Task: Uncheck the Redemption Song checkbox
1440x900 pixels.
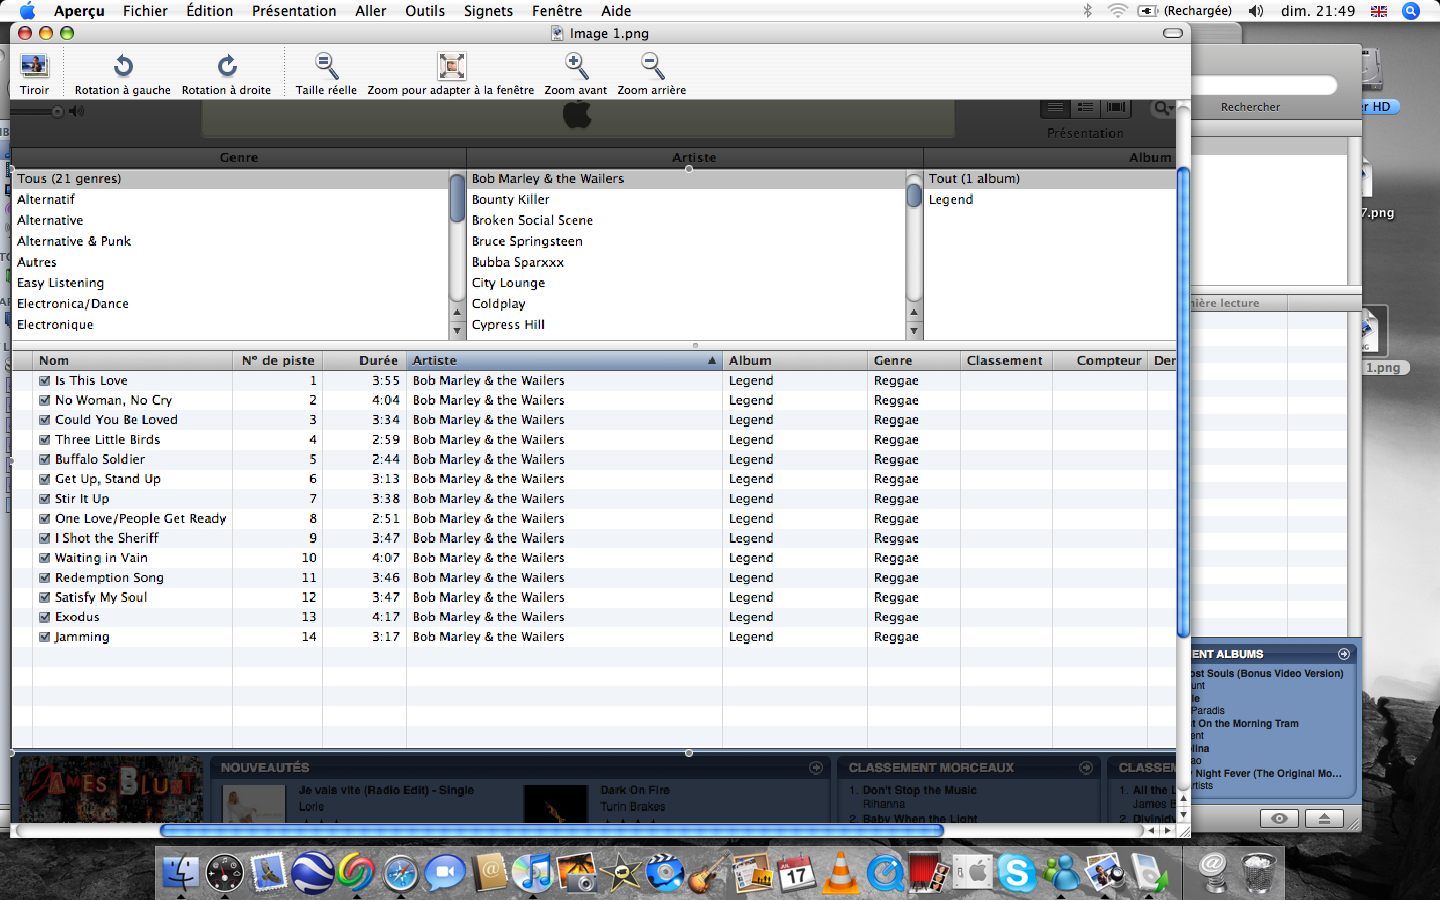Action: click(x=44, y=578)
